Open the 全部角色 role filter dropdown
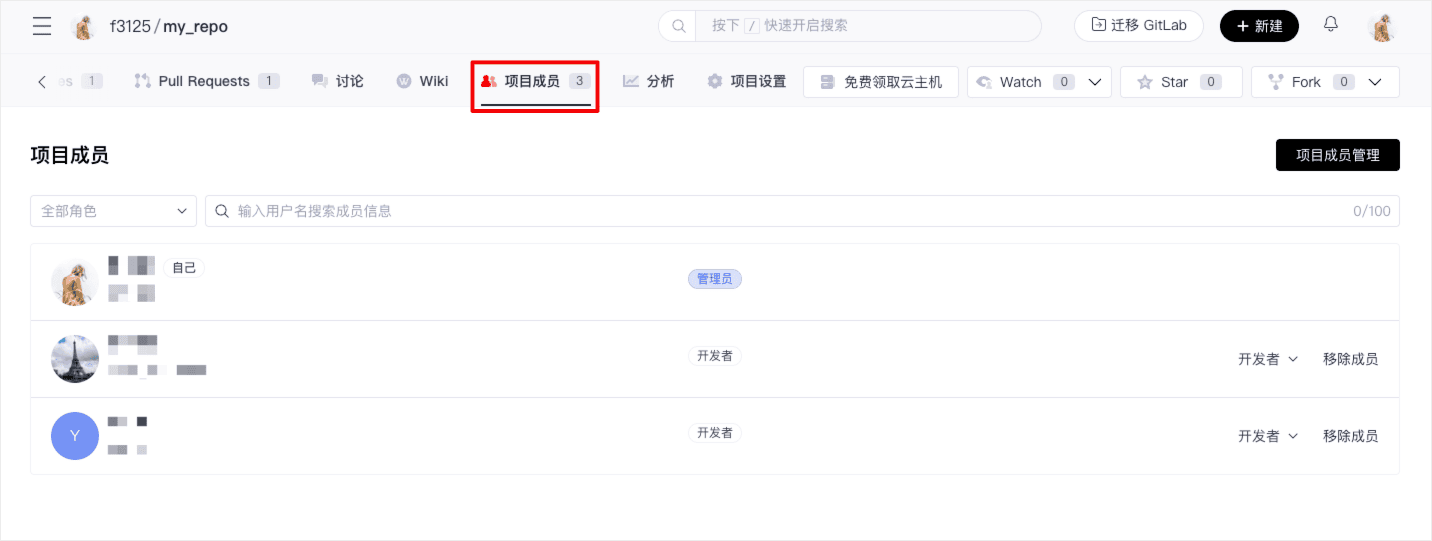The height and width of the screenshot is (541, 1432). [x=113, y=211]
